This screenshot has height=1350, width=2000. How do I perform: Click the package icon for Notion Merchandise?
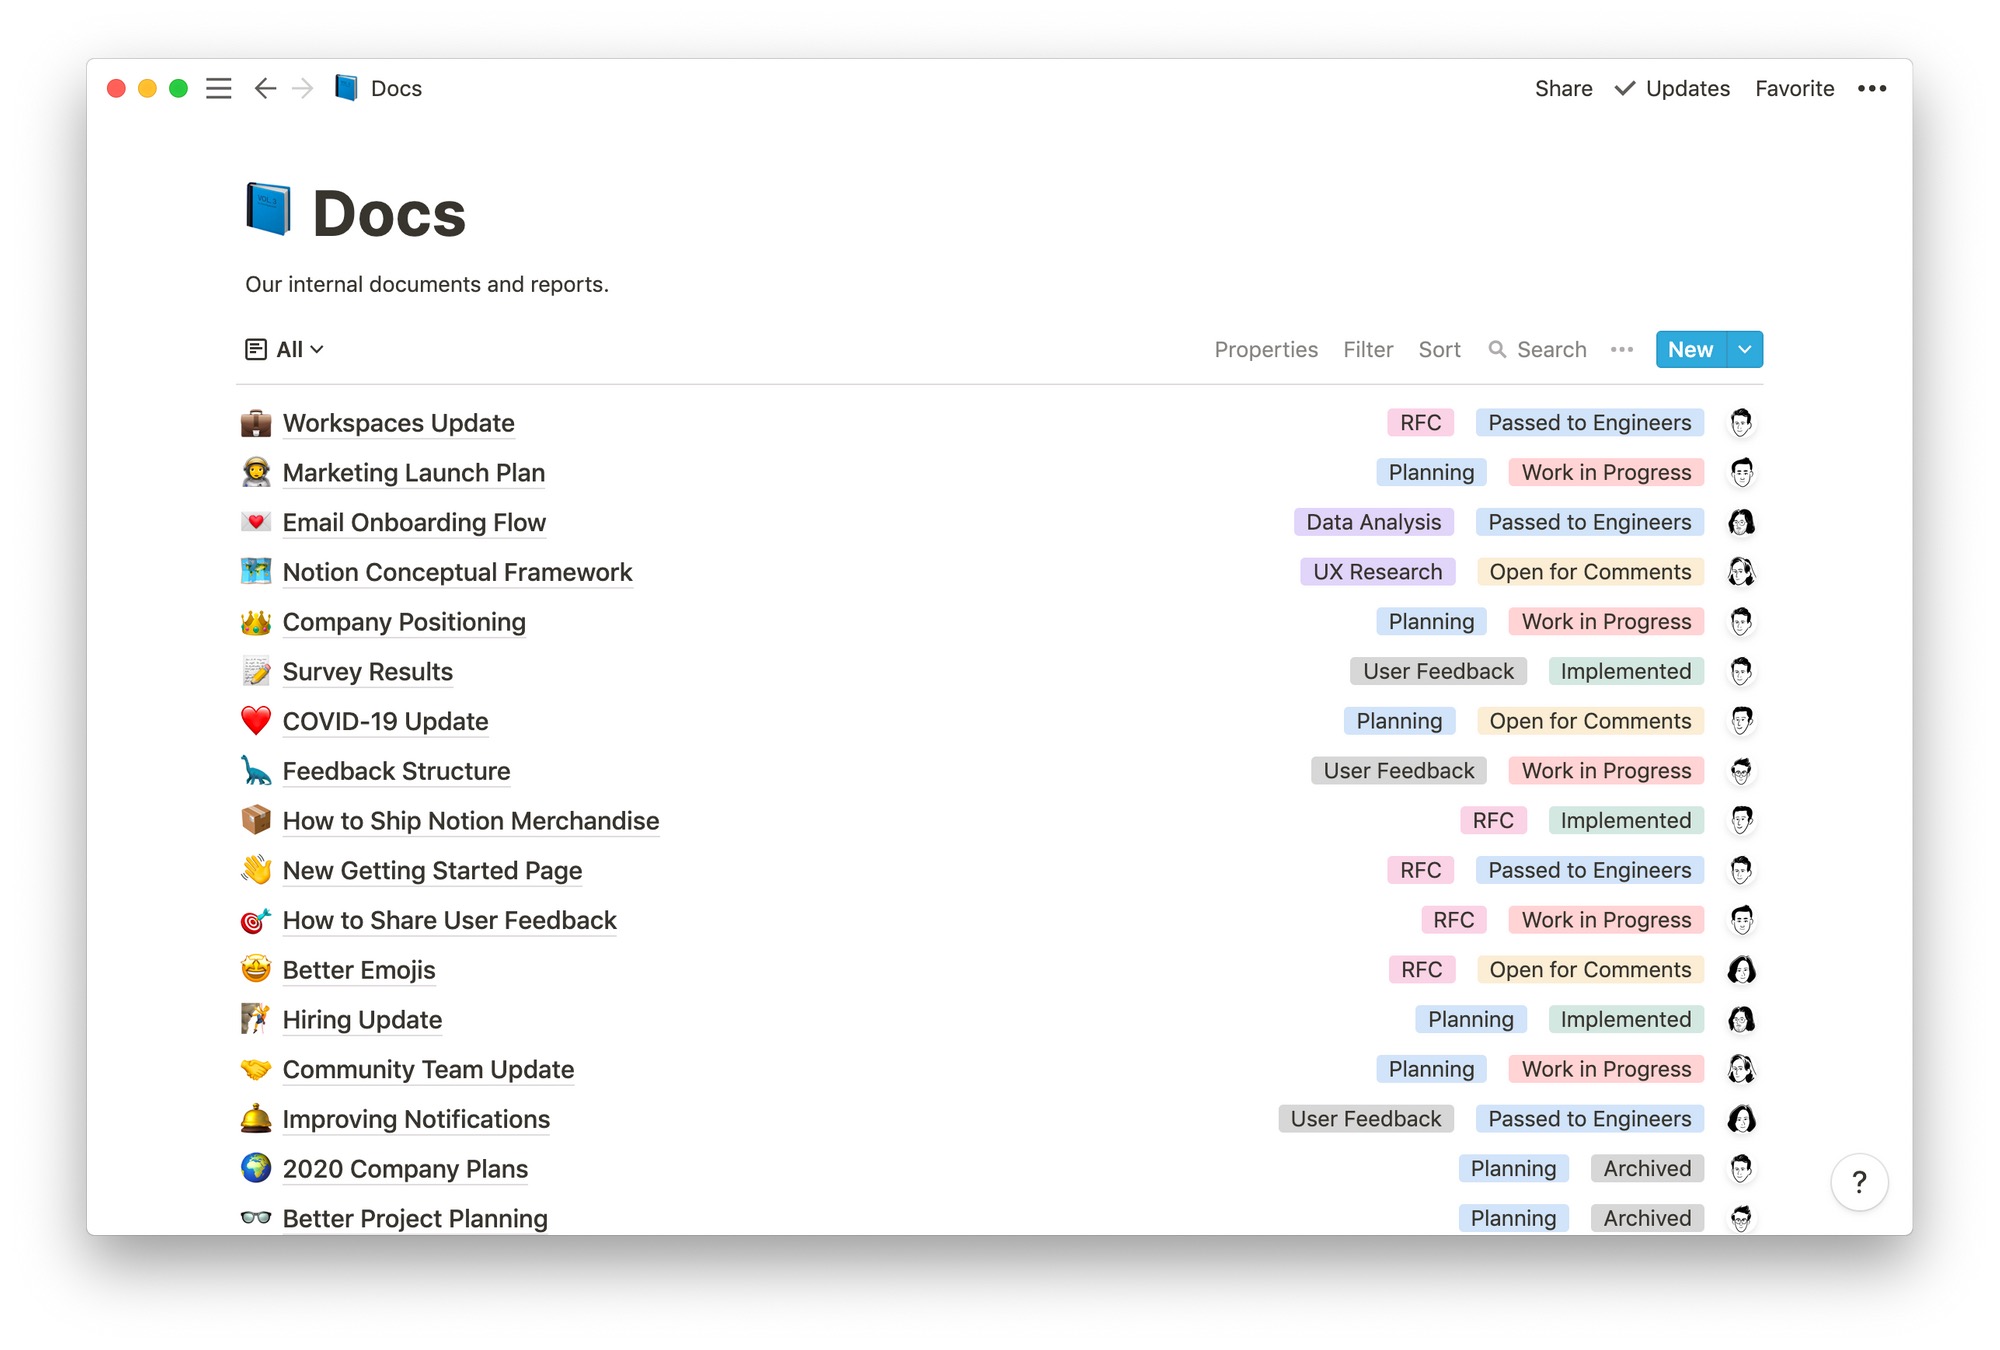(256, 820)
